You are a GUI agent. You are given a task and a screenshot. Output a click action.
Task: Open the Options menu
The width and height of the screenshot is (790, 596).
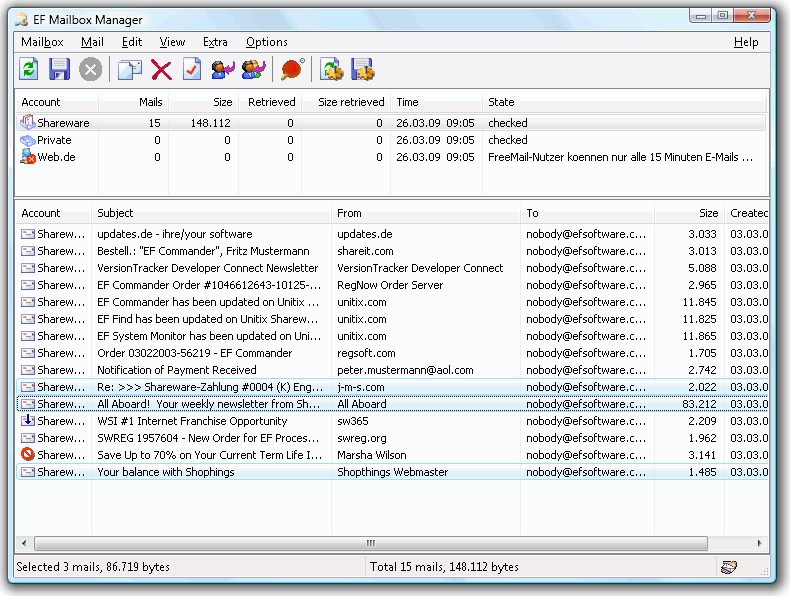pos(267,42)
